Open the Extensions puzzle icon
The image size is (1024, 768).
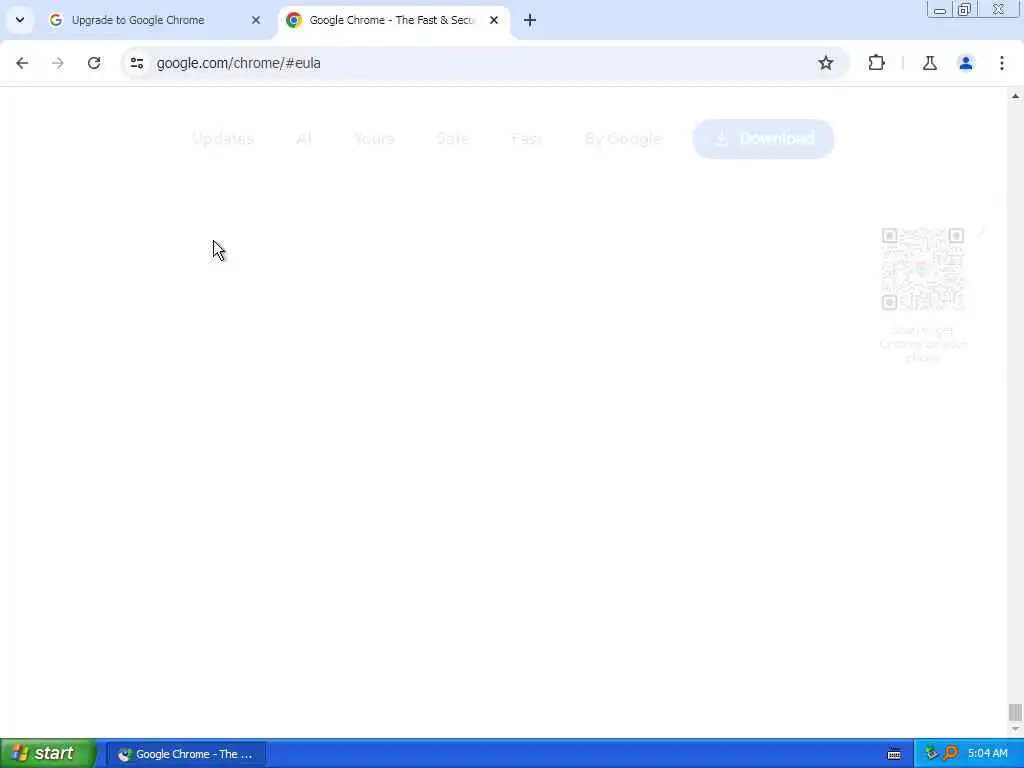(876, 63)
